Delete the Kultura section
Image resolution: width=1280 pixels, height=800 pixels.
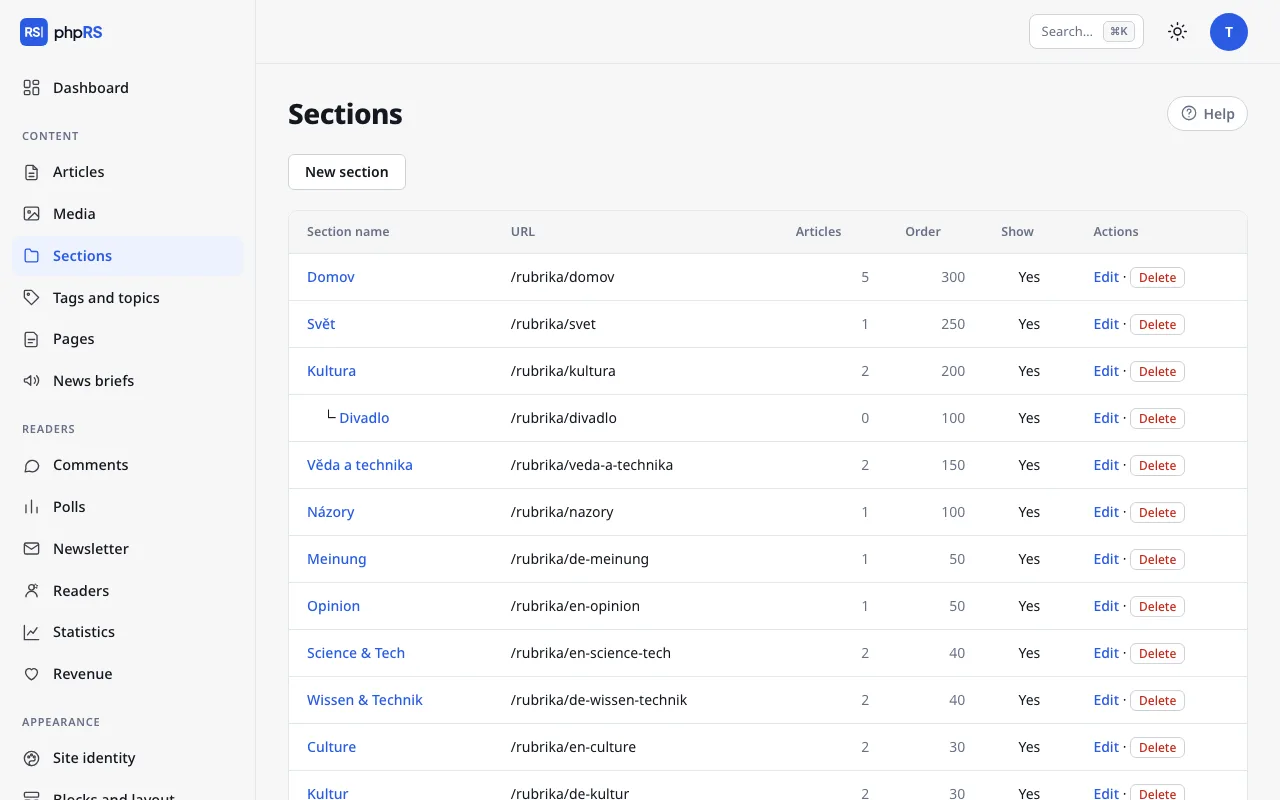tap(1157, 372)
